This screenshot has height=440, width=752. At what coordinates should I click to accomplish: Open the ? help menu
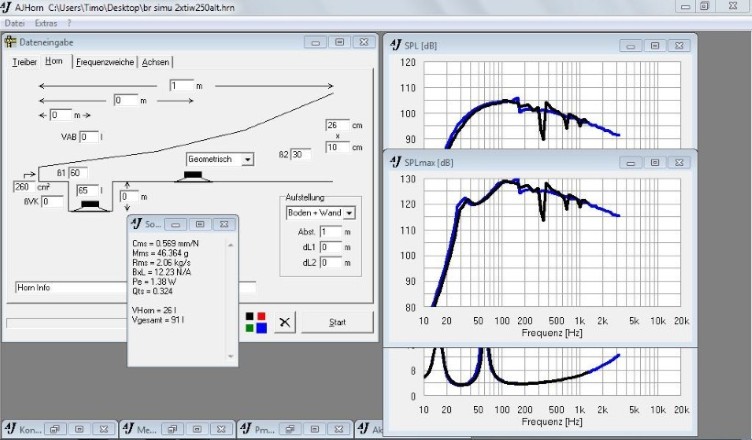coord(69,23)
